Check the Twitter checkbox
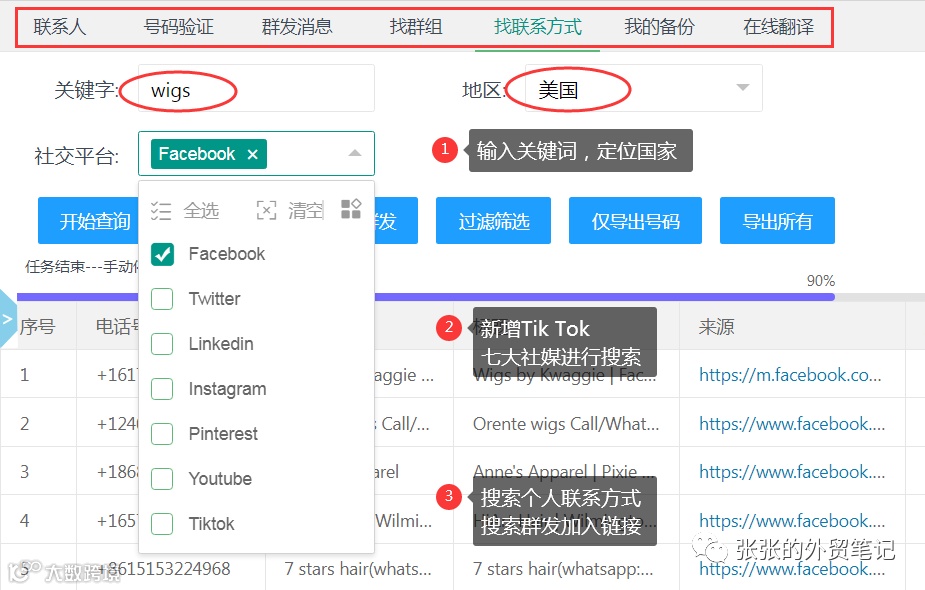The image size is (925, 590). (x=162, y=299)
